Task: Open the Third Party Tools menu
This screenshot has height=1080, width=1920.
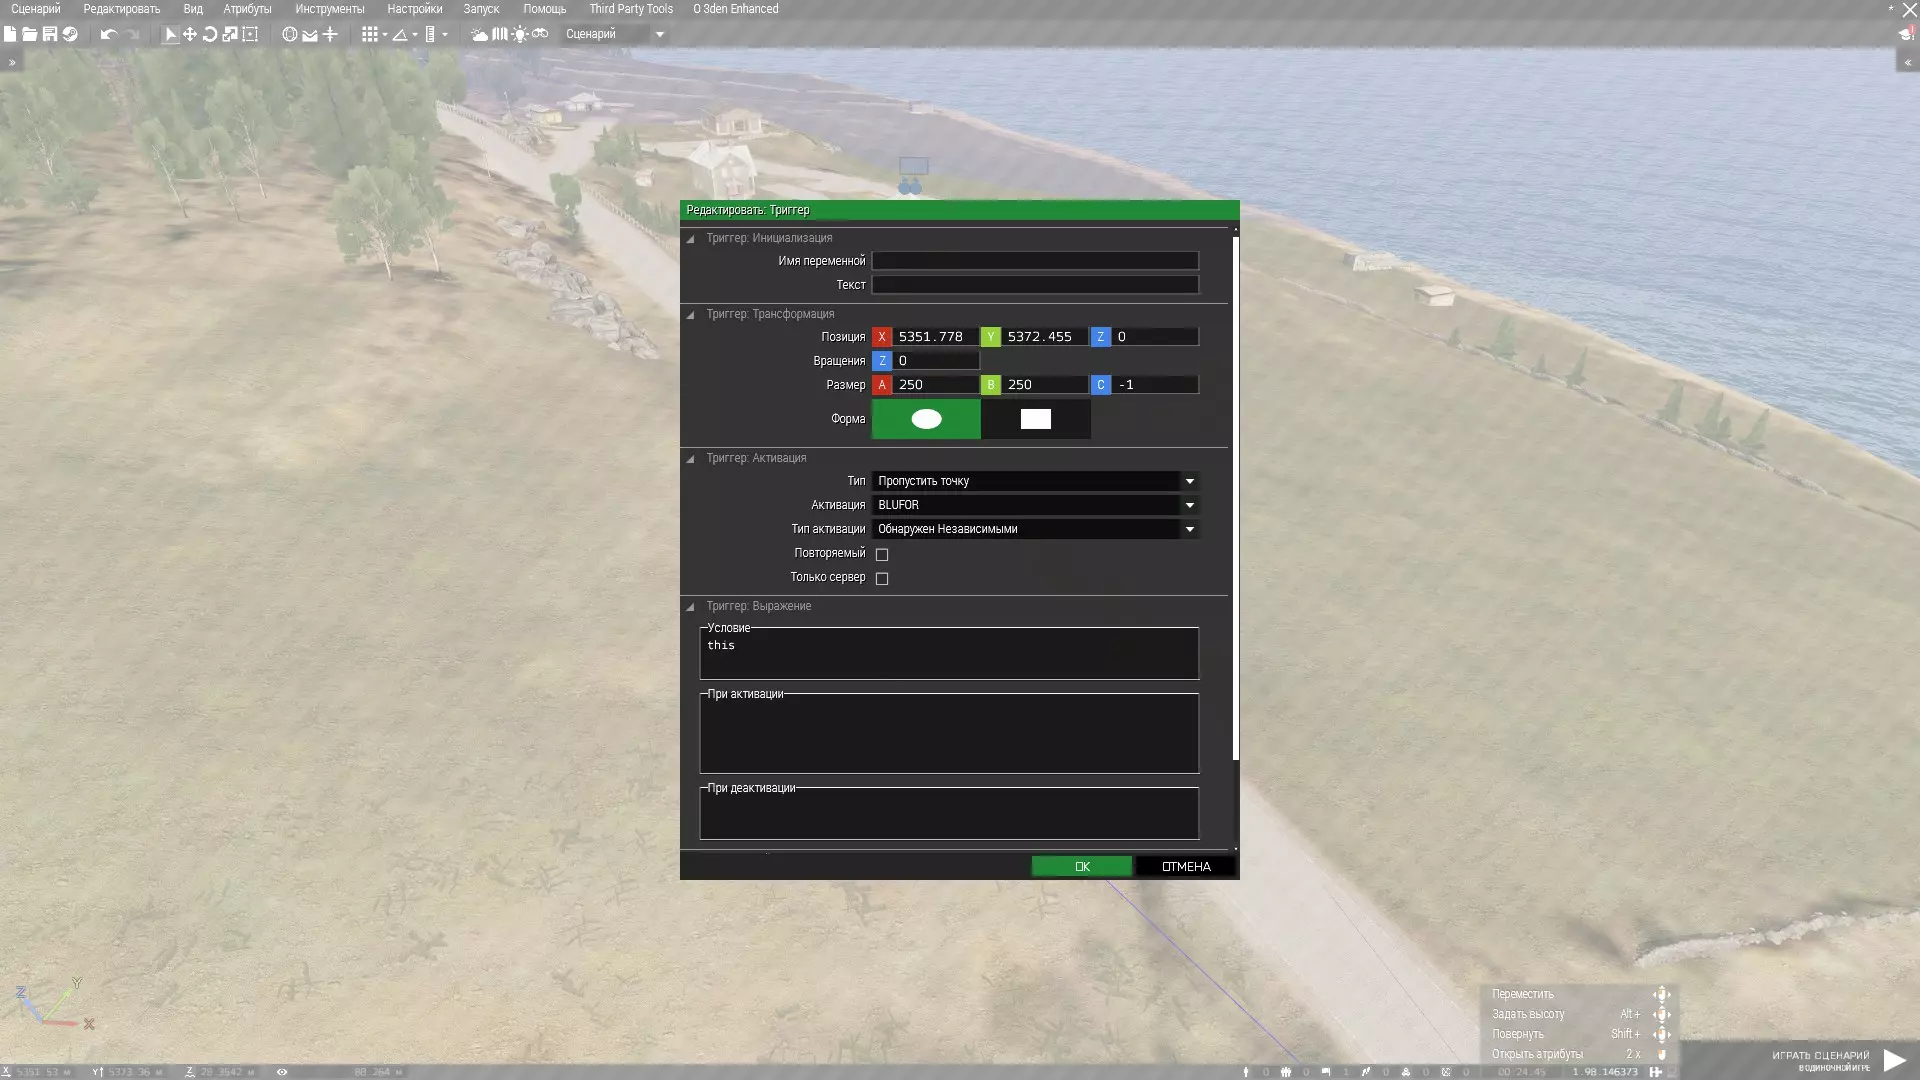Action: pos(630,9)
